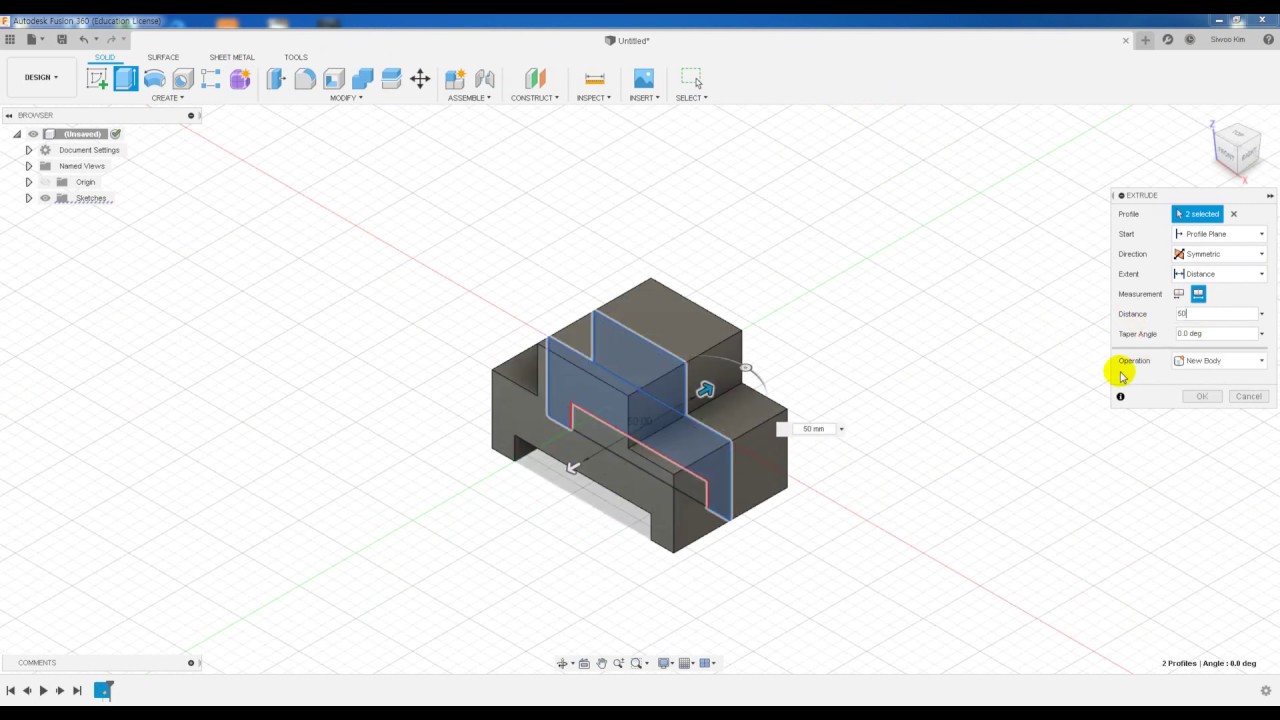
Task: Activate the Move/Copy arrows tool
Action: coord(420,79)
